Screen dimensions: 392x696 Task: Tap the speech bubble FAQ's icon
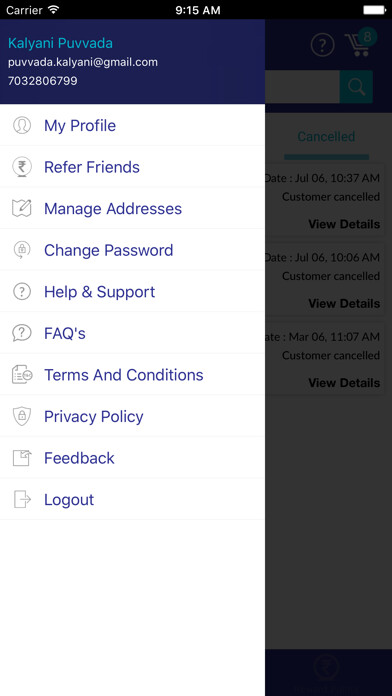[22, 333]
